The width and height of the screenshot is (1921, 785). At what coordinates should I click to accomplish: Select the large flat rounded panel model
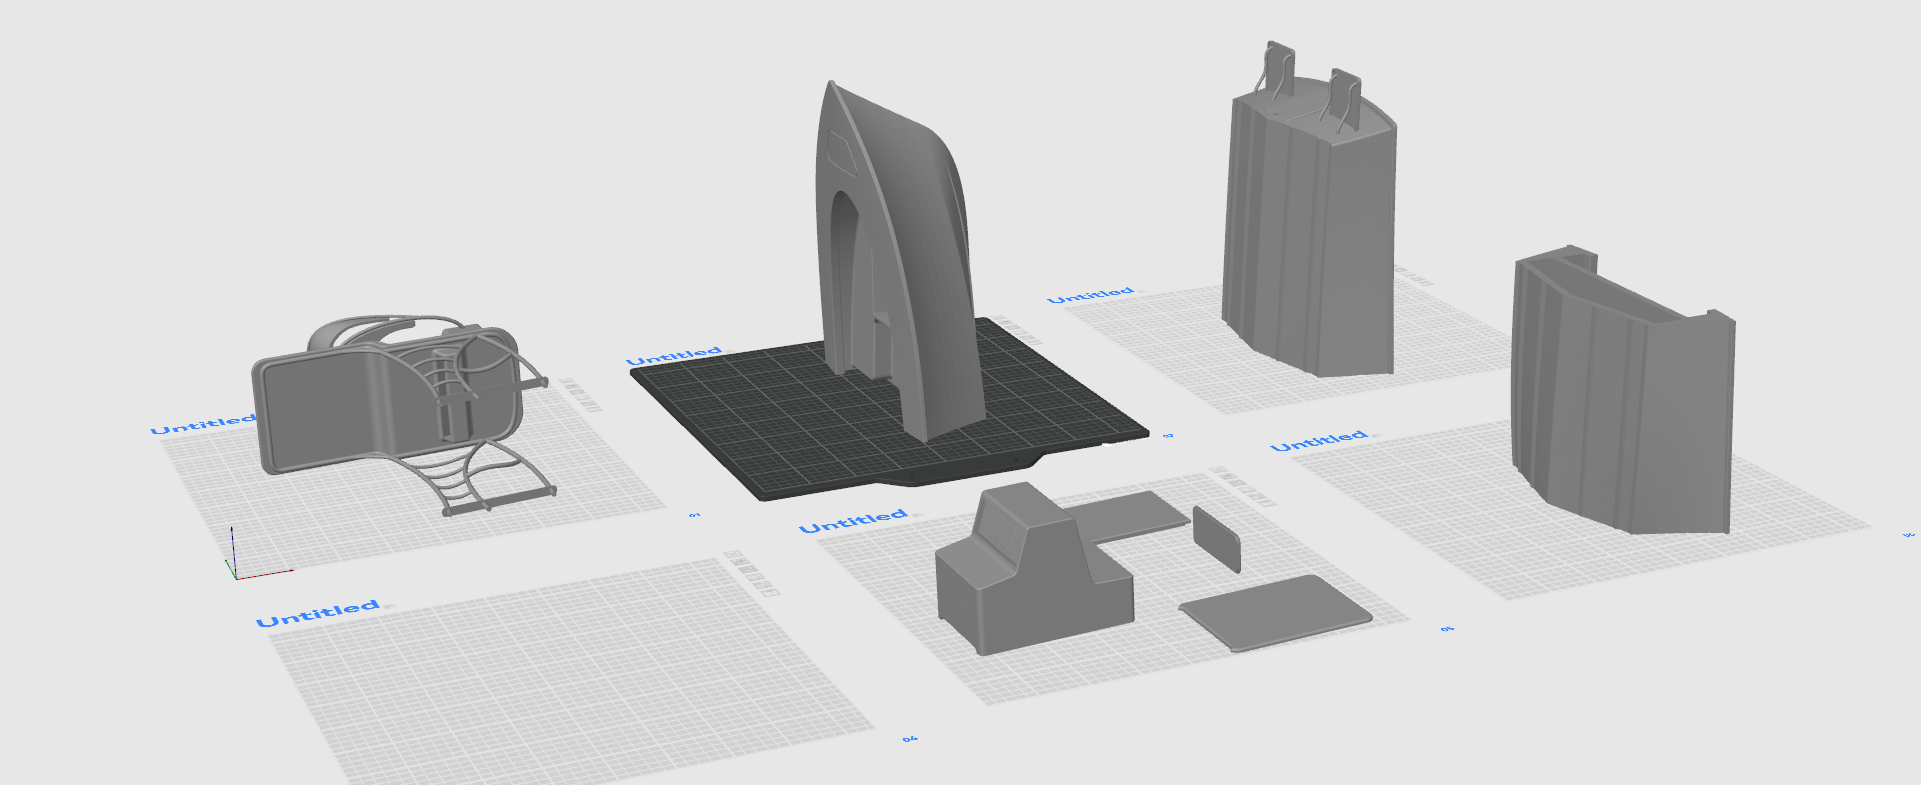click(x=1276, y=612)
